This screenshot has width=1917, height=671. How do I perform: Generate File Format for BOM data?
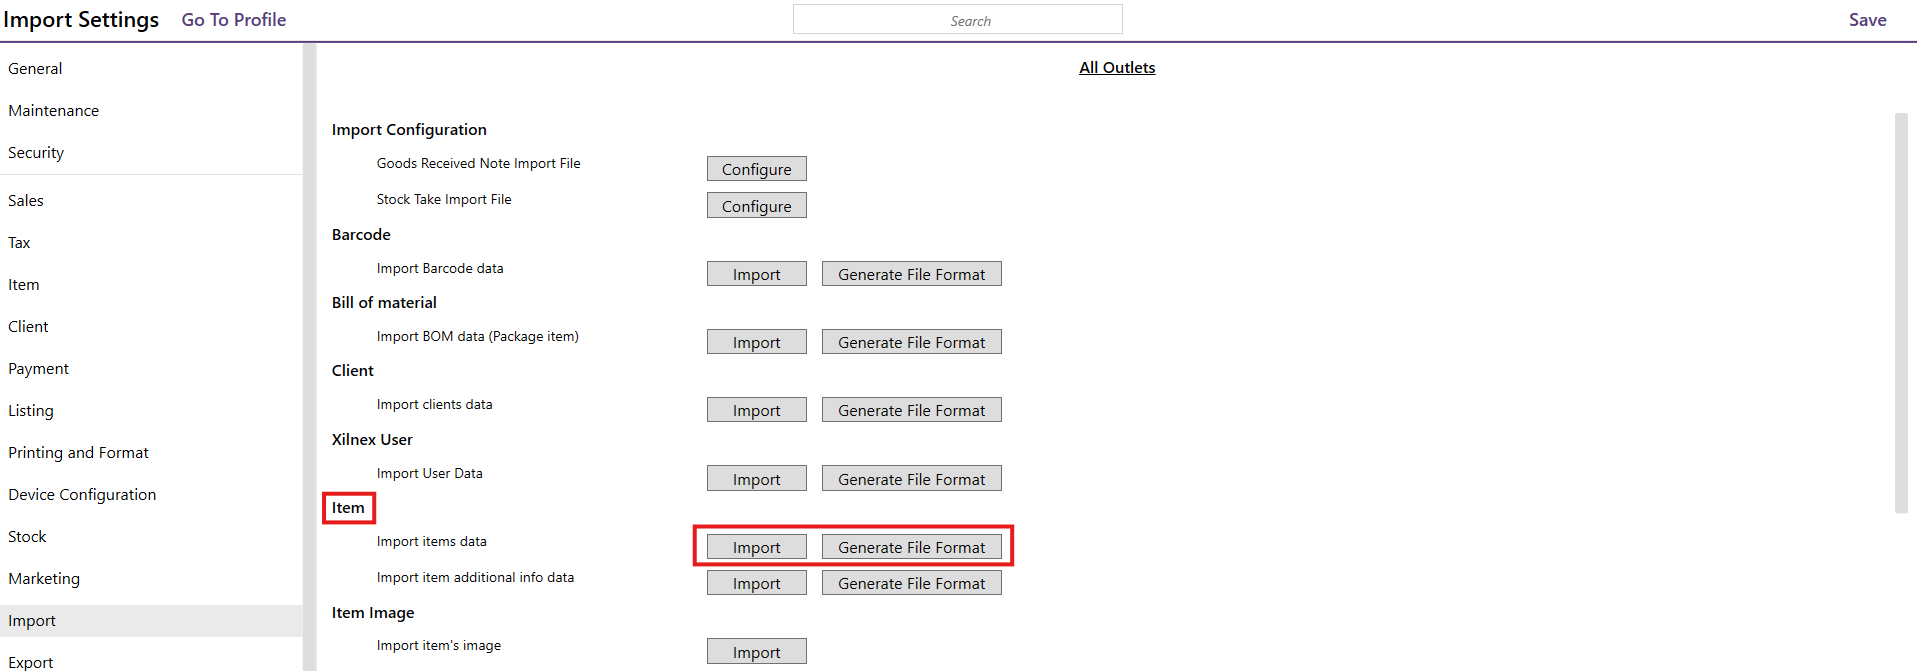coord(911,342)
